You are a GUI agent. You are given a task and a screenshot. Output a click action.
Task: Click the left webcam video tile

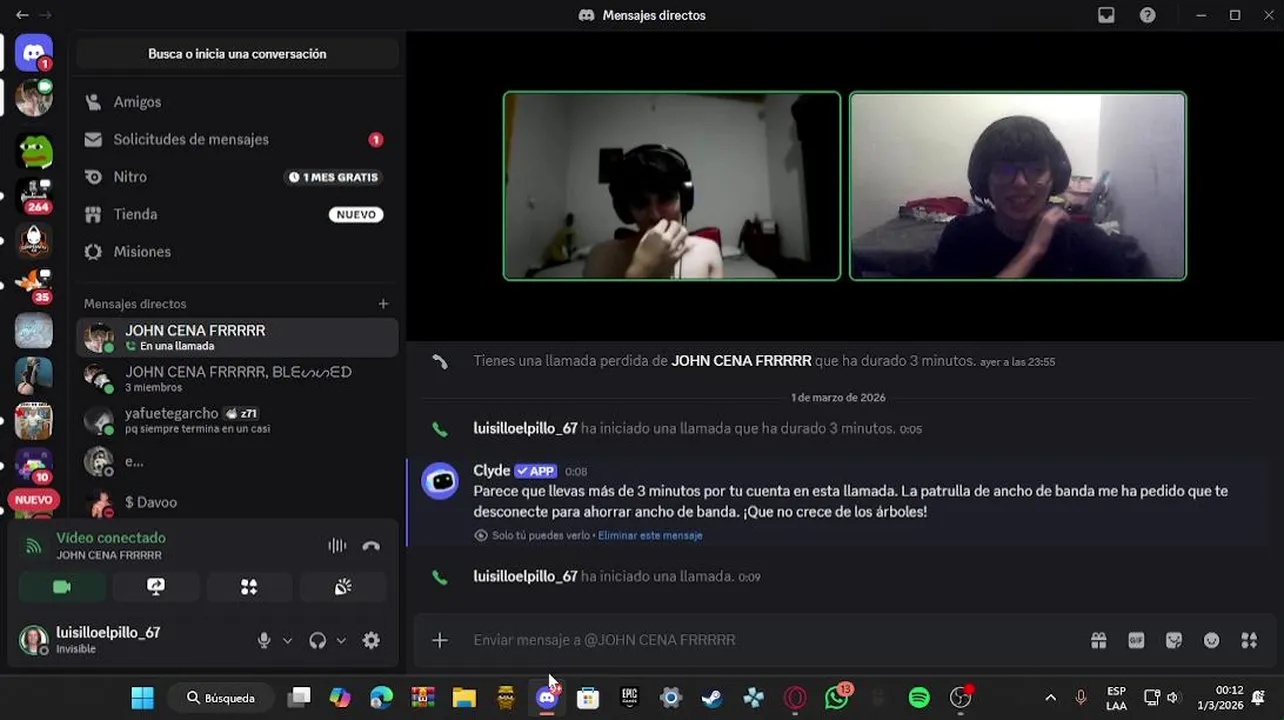(672, 186)
